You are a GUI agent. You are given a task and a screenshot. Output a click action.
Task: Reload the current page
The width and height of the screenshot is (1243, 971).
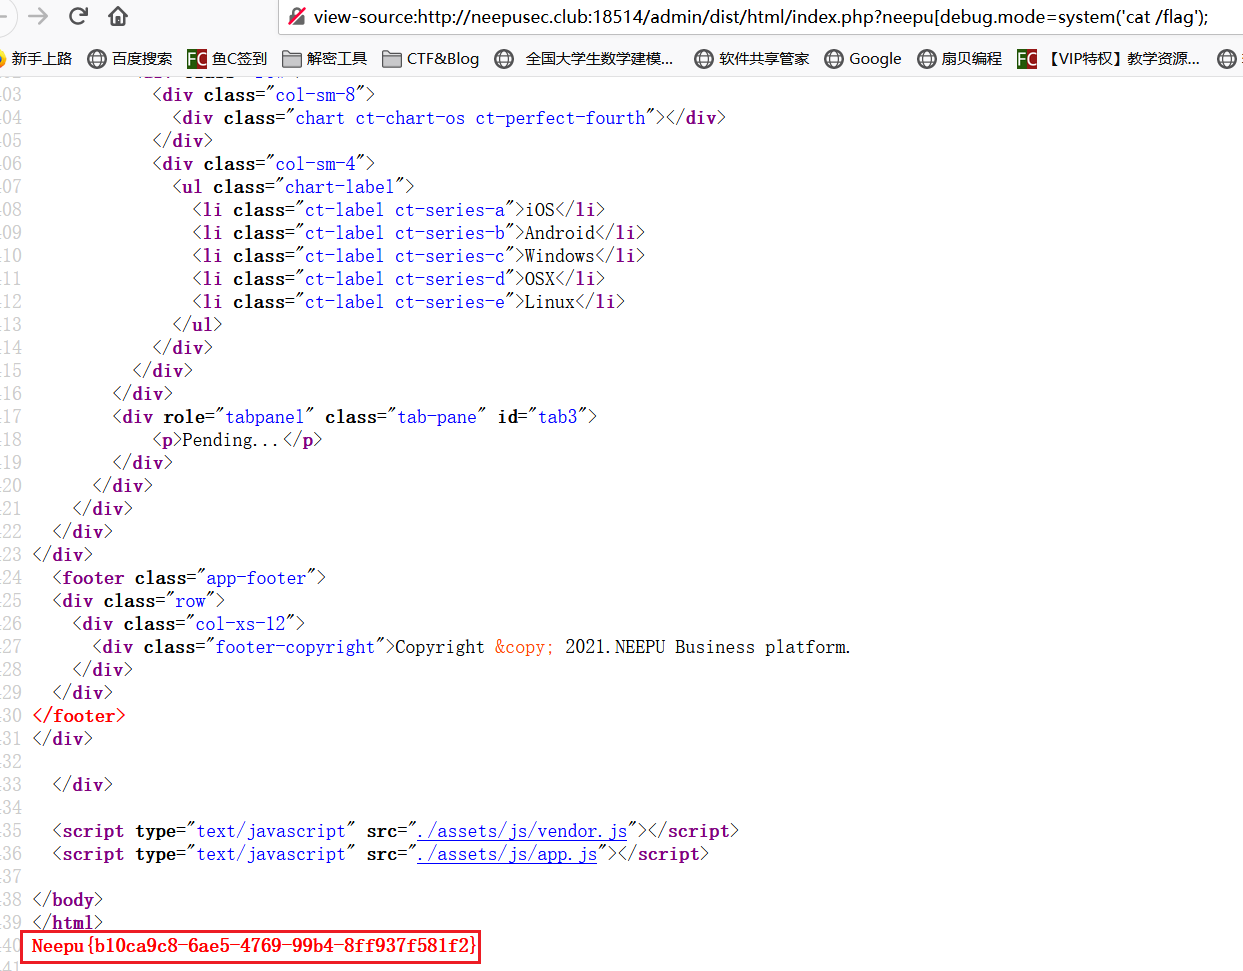[x=78, y=16]
